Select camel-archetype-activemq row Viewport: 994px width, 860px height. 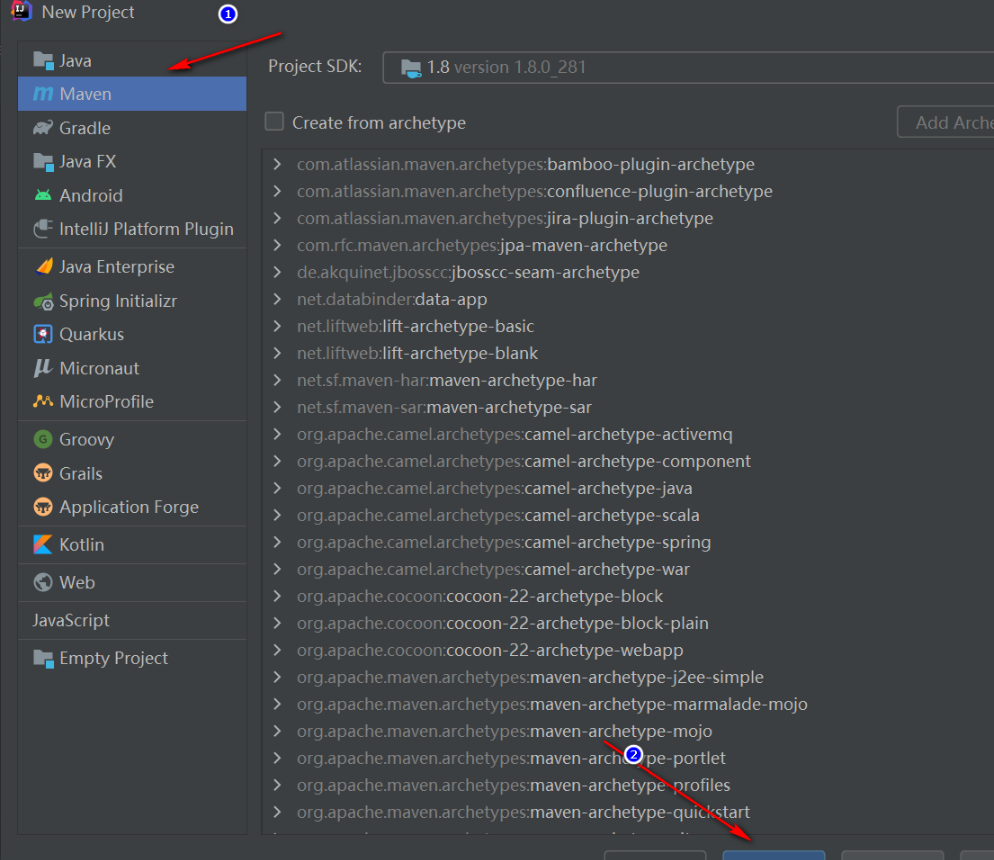tap(628, 434)
